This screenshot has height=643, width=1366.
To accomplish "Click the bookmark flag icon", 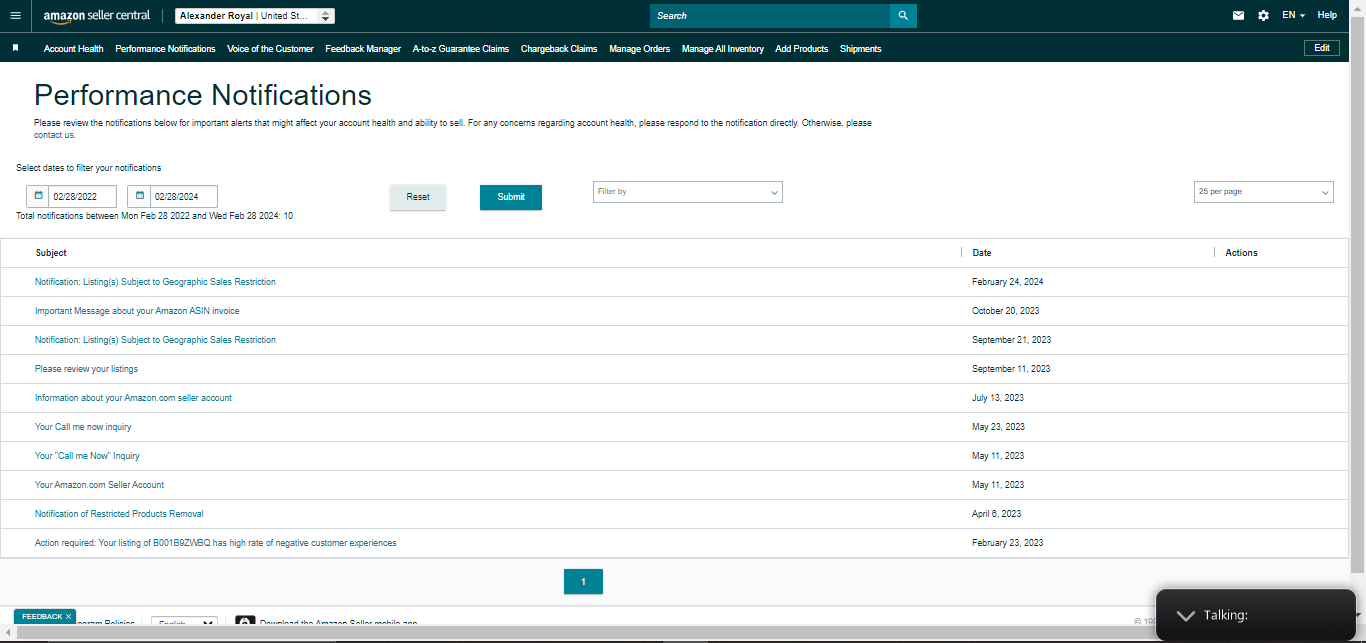I will (x=15, y=48).
